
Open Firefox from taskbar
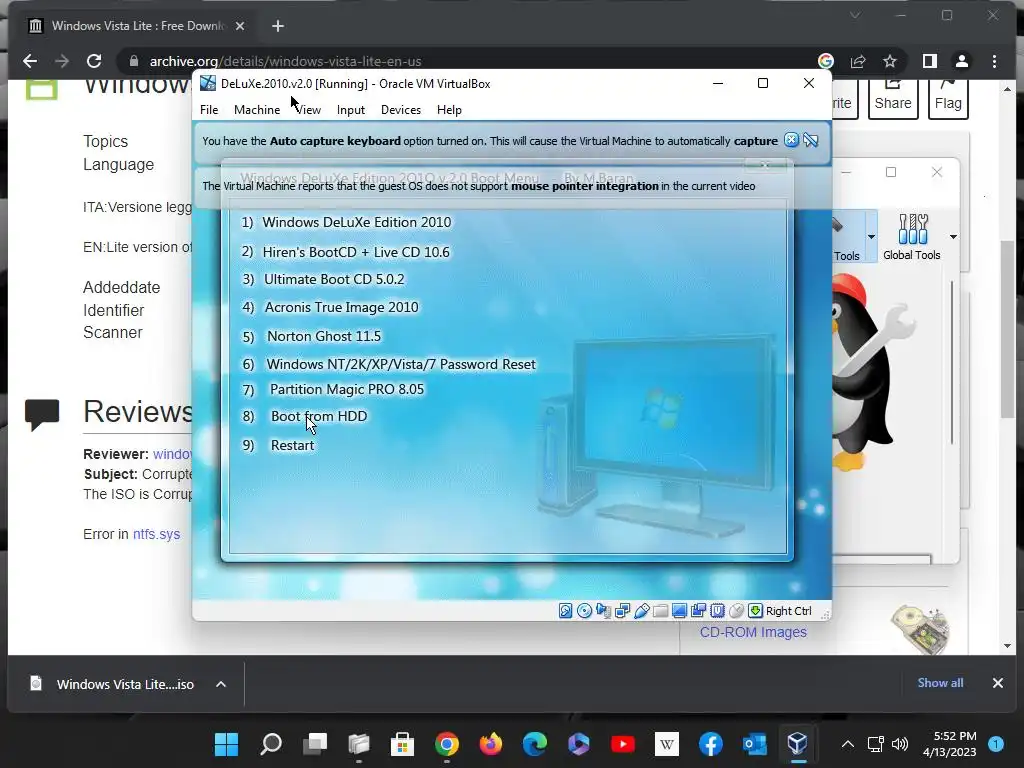click(490, 744)
